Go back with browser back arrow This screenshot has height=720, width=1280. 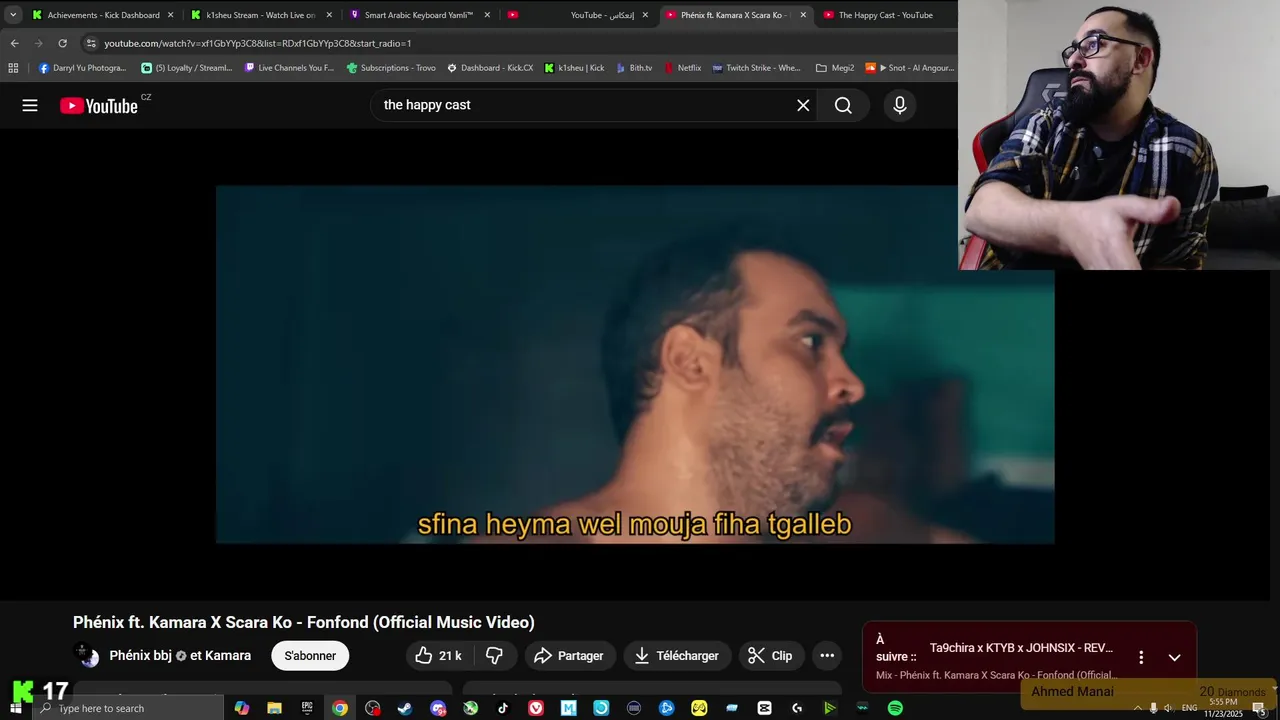(14, 43)
